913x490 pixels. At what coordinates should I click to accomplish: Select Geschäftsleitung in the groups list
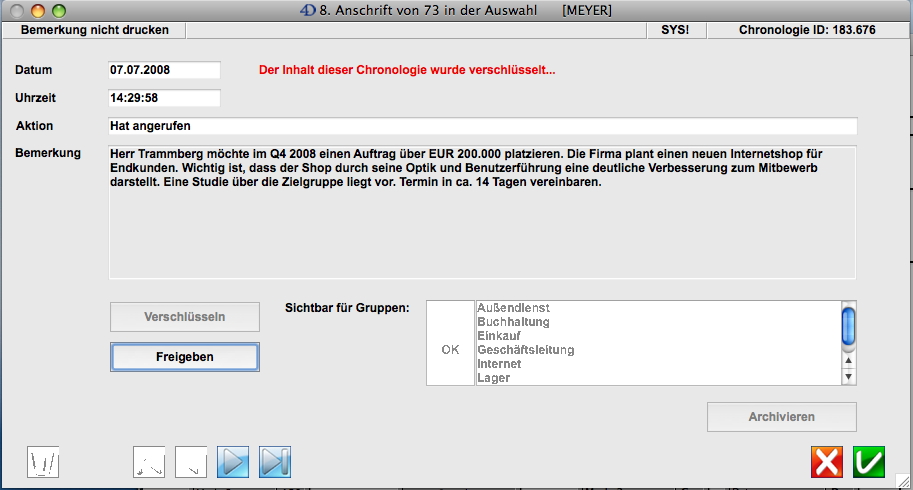(x=526, y=350)
